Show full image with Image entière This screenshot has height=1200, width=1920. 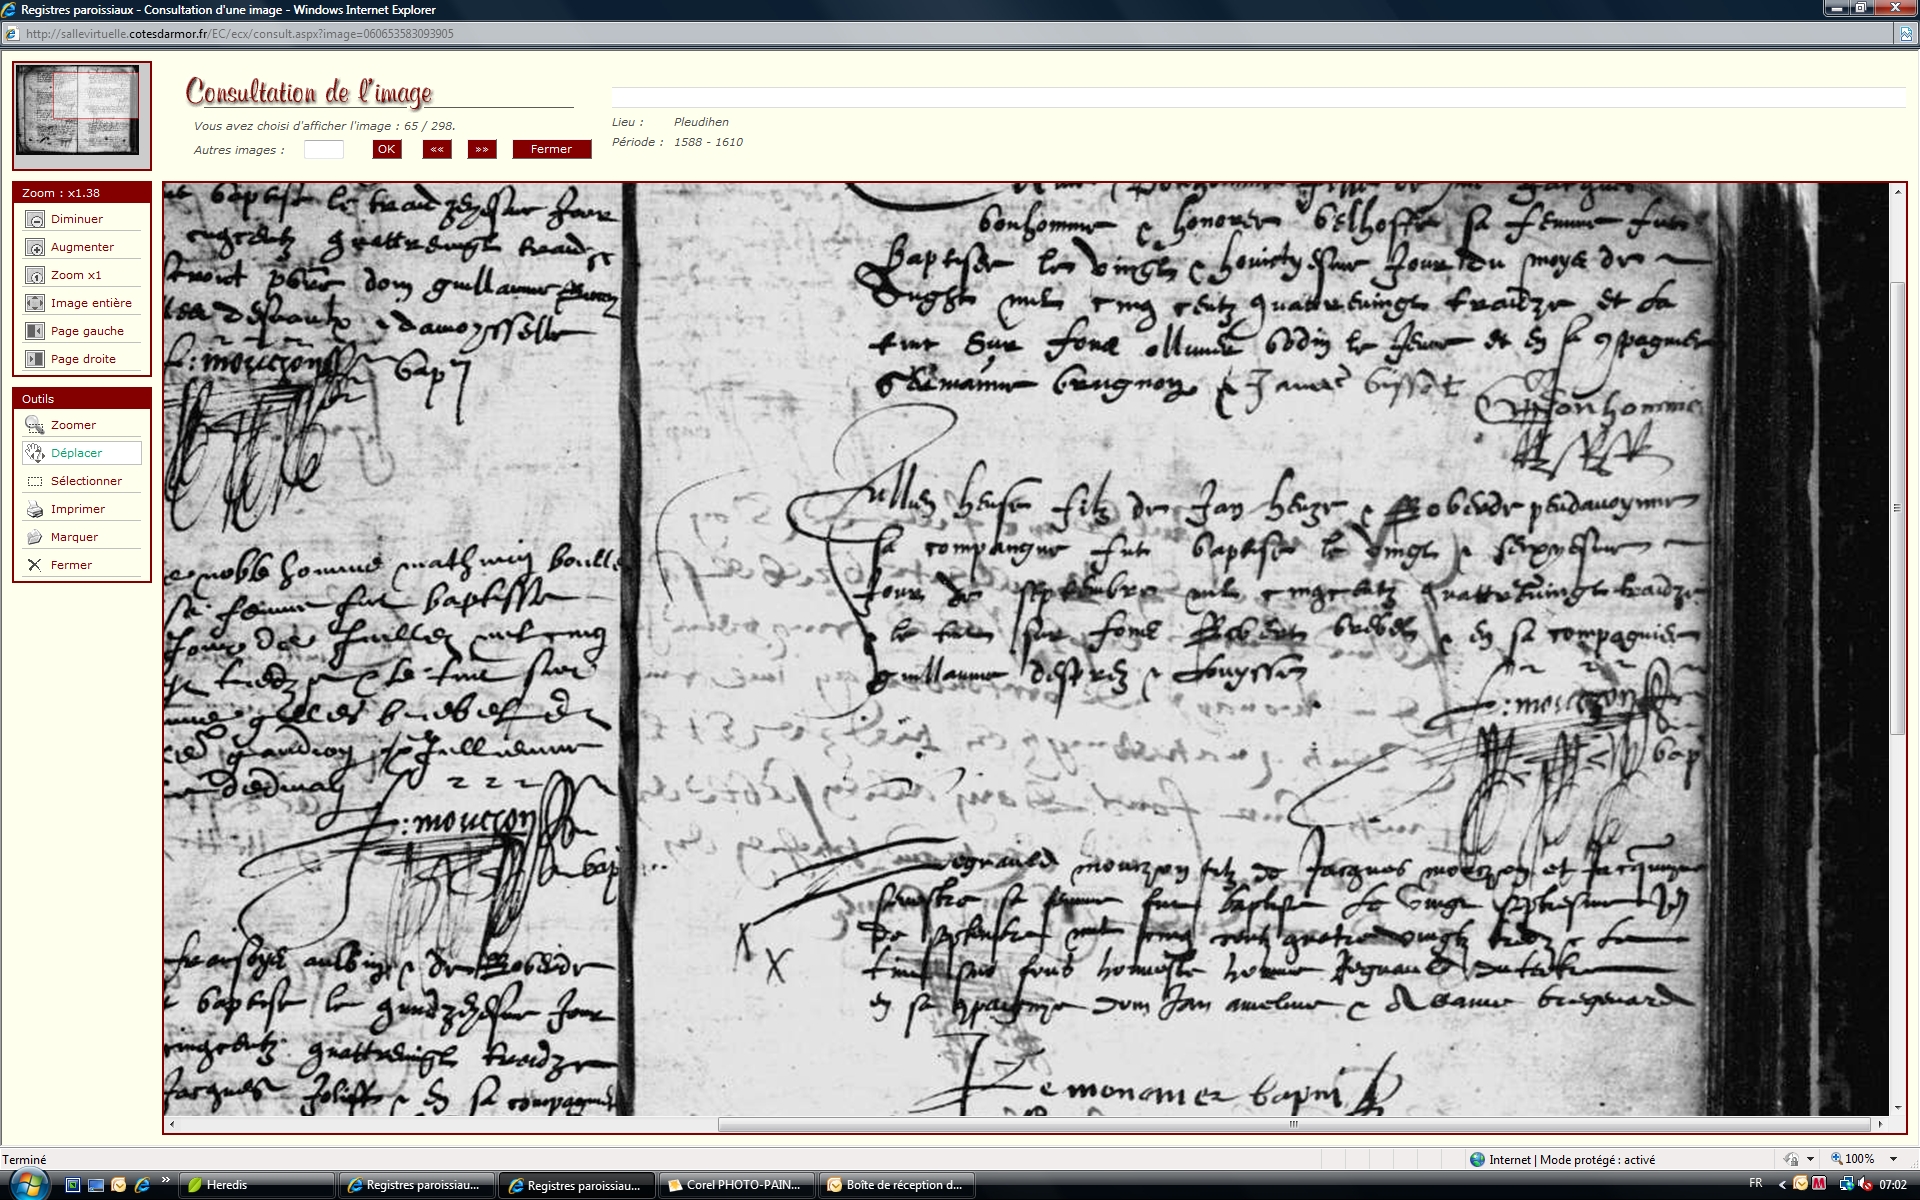[35, 303]
